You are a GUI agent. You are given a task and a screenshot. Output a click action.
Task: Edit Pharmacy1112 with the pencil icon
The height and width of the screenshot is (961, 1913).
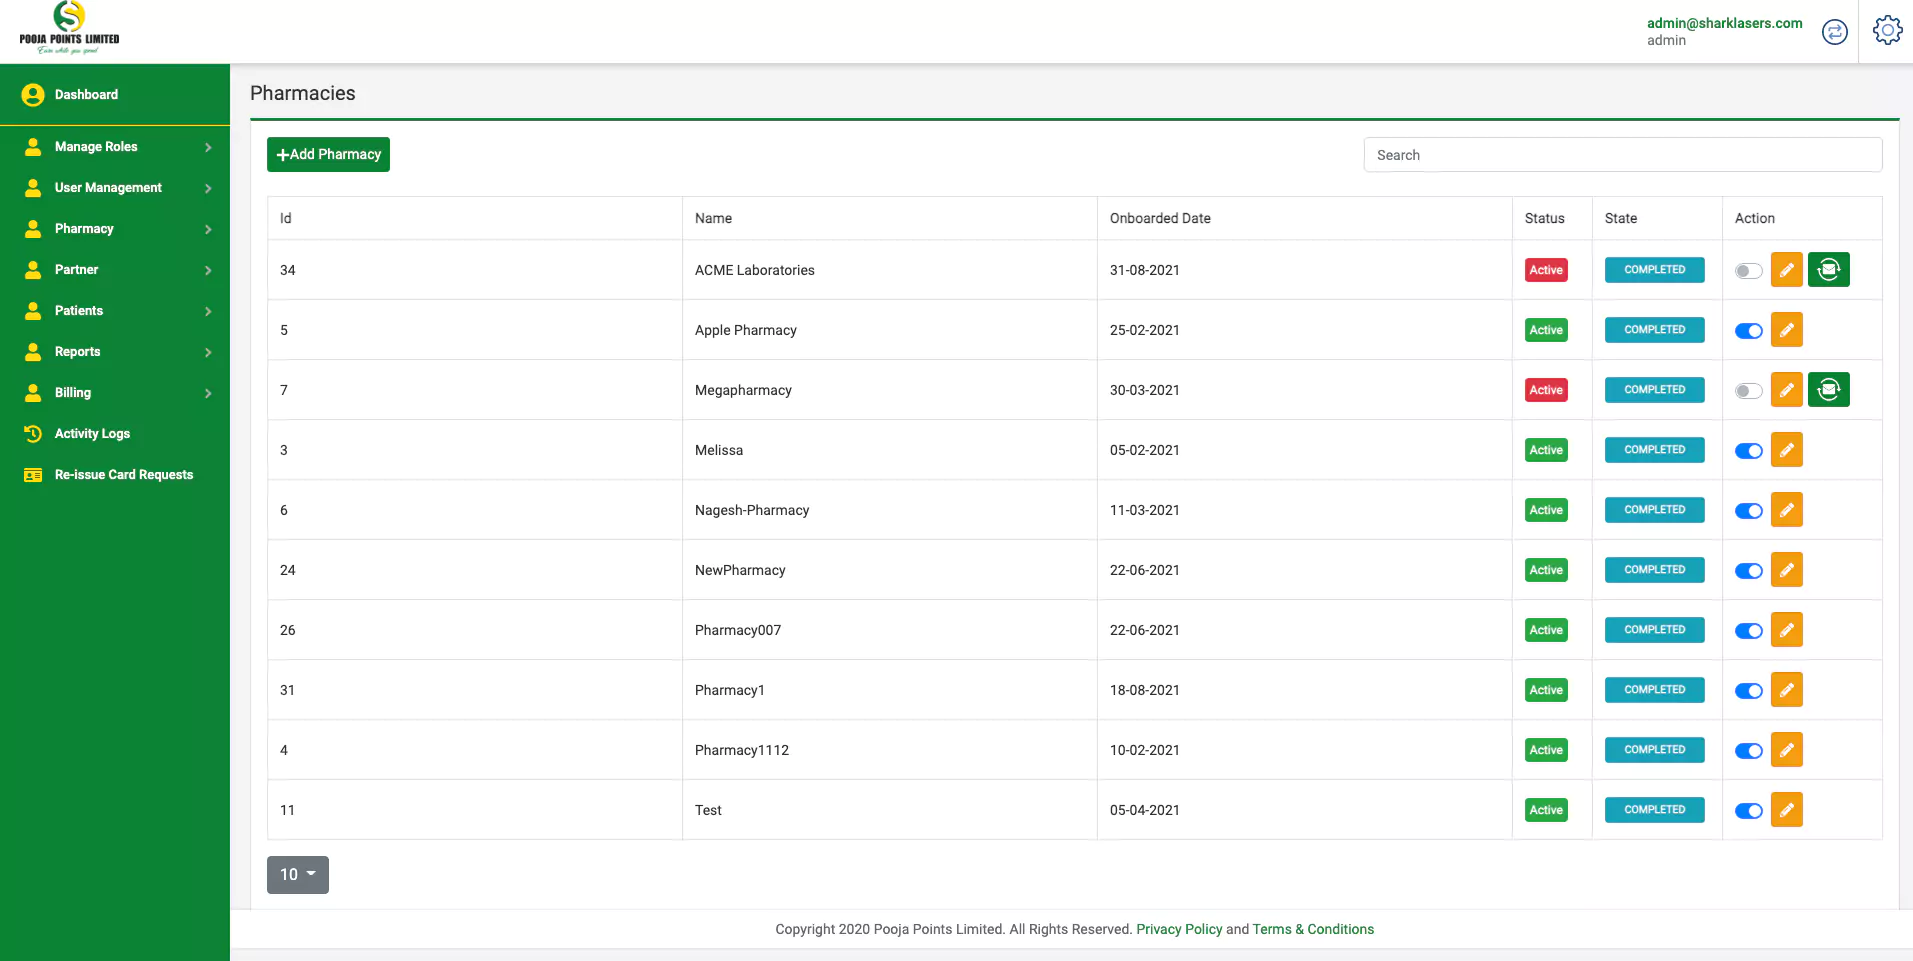point(1786,750)
